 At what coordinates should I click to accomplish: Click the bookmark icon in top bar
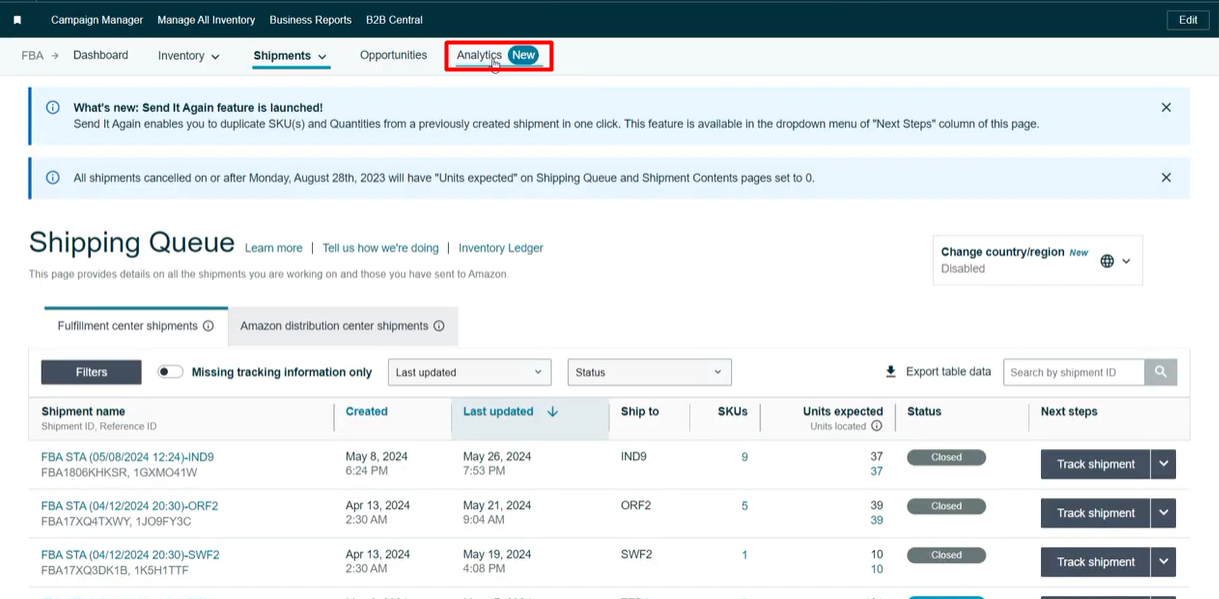click(x=17, y=20)
